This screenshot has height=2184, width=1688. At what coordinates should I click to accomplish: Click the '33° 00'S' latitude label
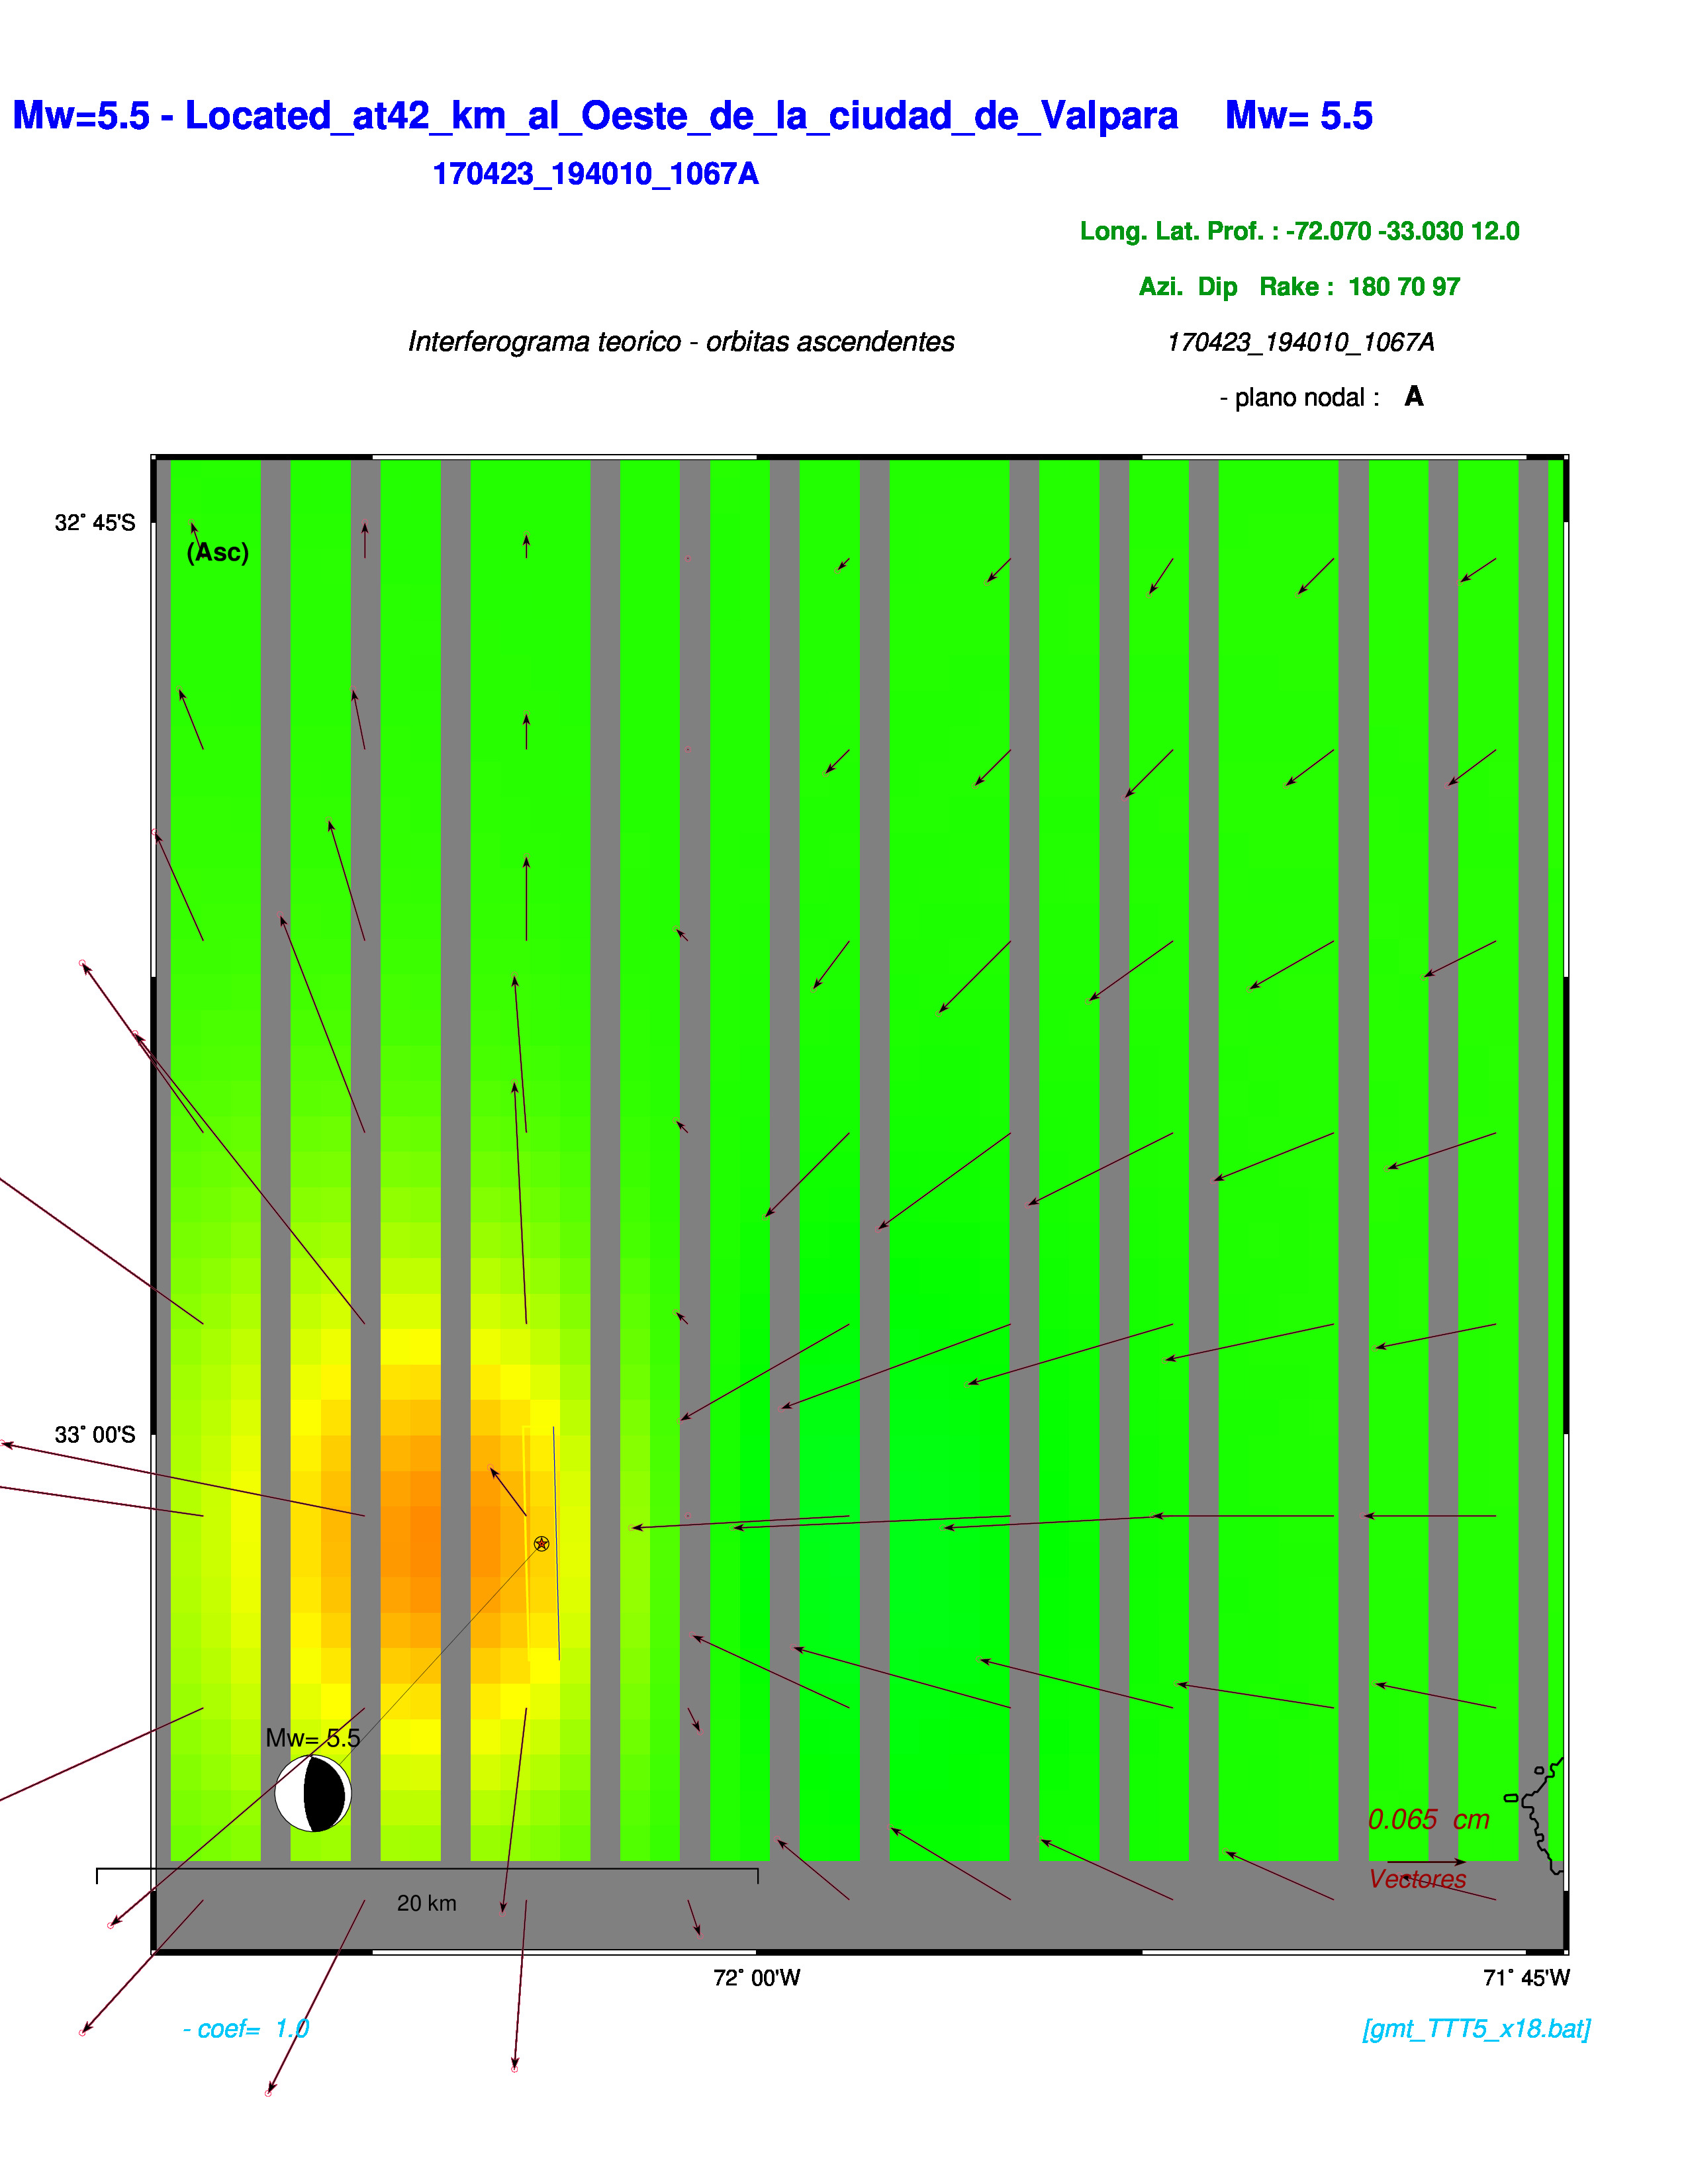tap(95, 1435)
